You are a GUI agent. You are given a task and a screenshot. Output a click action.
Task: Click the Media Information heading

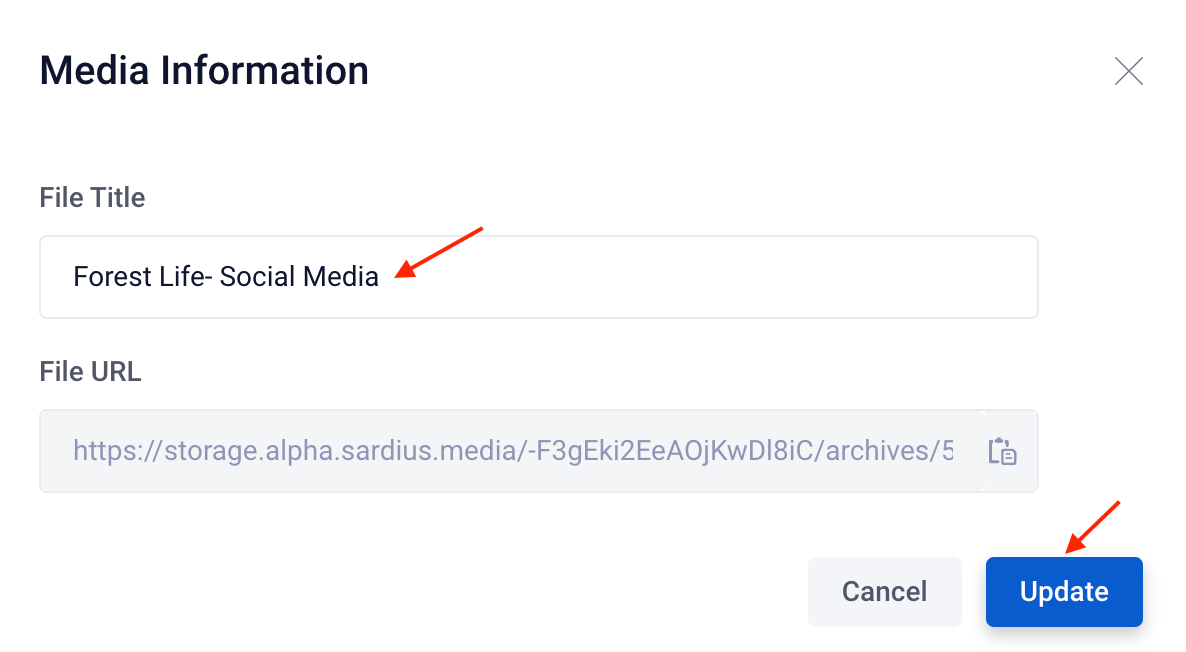point(204,71)
